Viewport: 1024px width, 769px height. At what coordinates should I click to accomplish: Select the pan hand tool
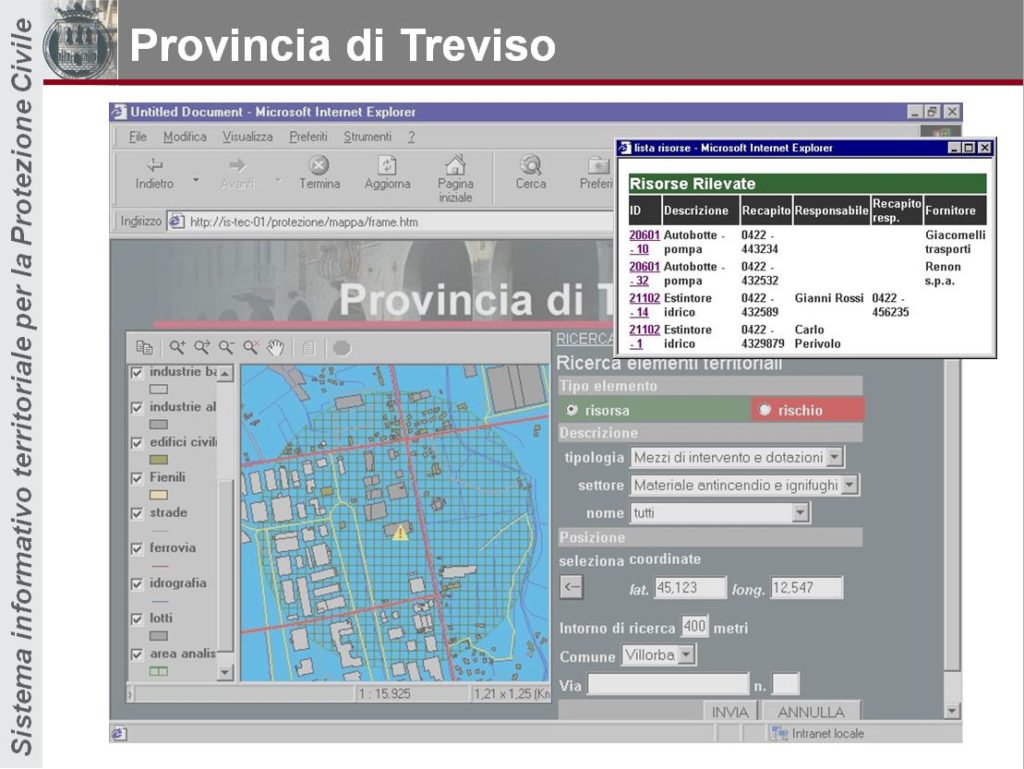(x=276, y=348)
